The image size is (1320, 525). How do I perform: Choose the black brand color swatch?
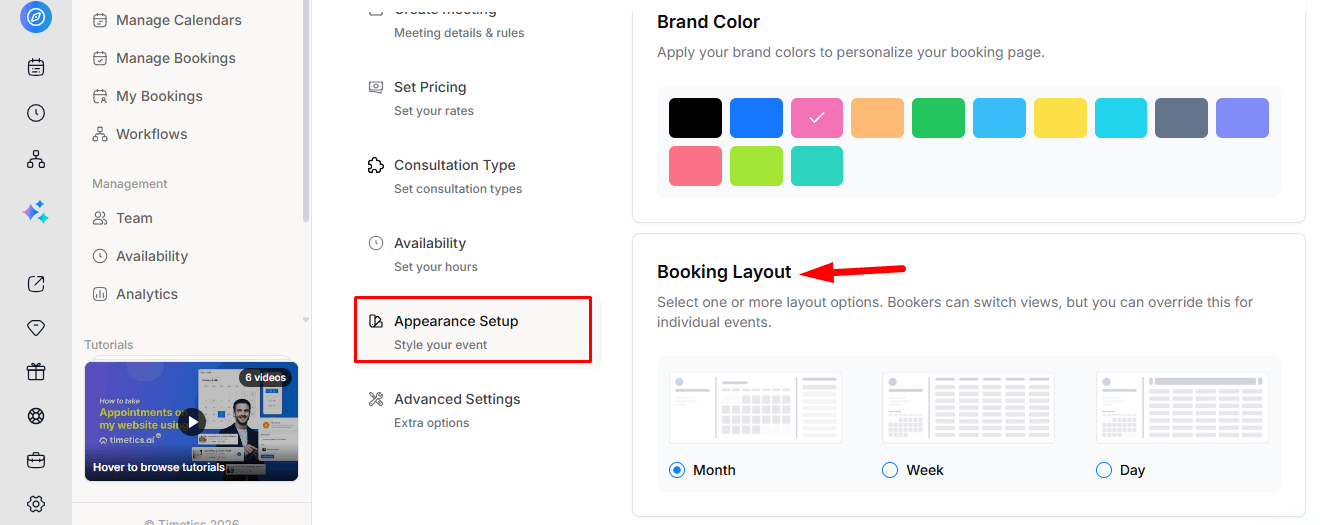point(695,118)
